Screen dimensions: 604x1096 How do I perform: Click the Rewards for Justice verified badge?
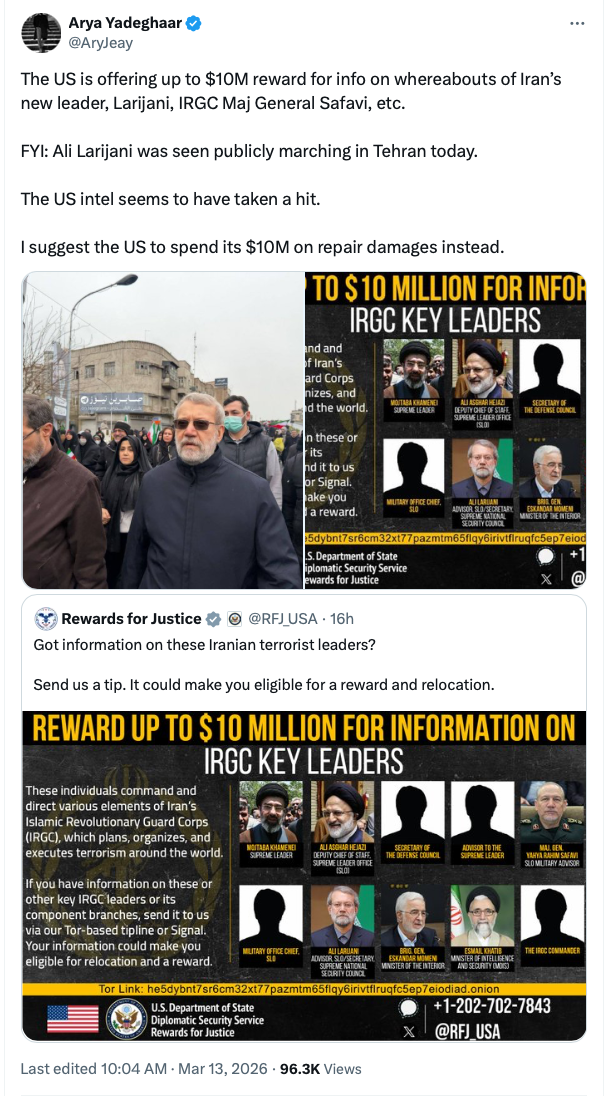tap(214, 619)
